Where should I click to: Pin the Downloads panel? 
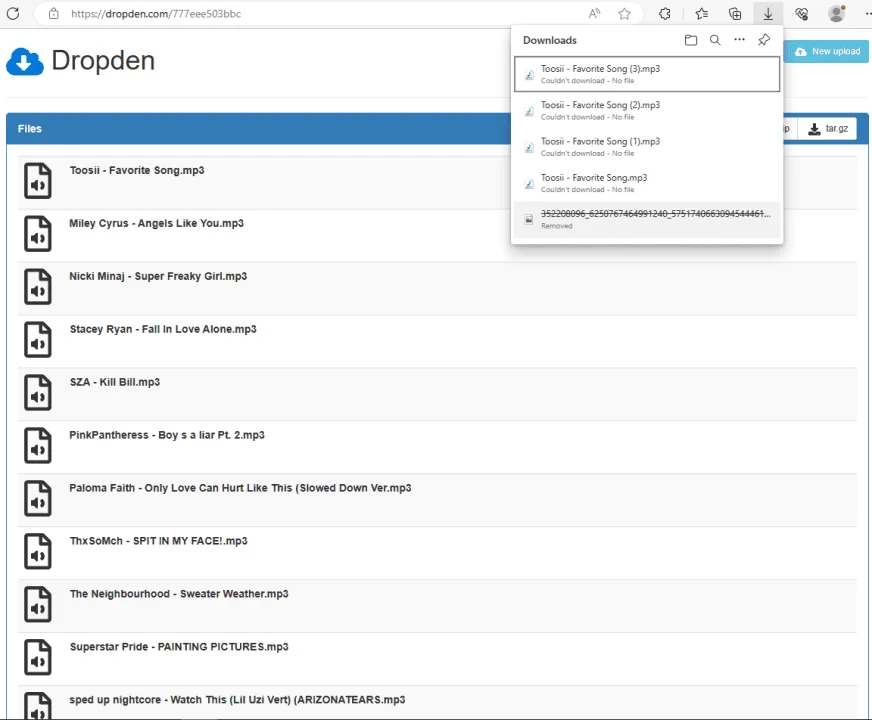[764, 39]
